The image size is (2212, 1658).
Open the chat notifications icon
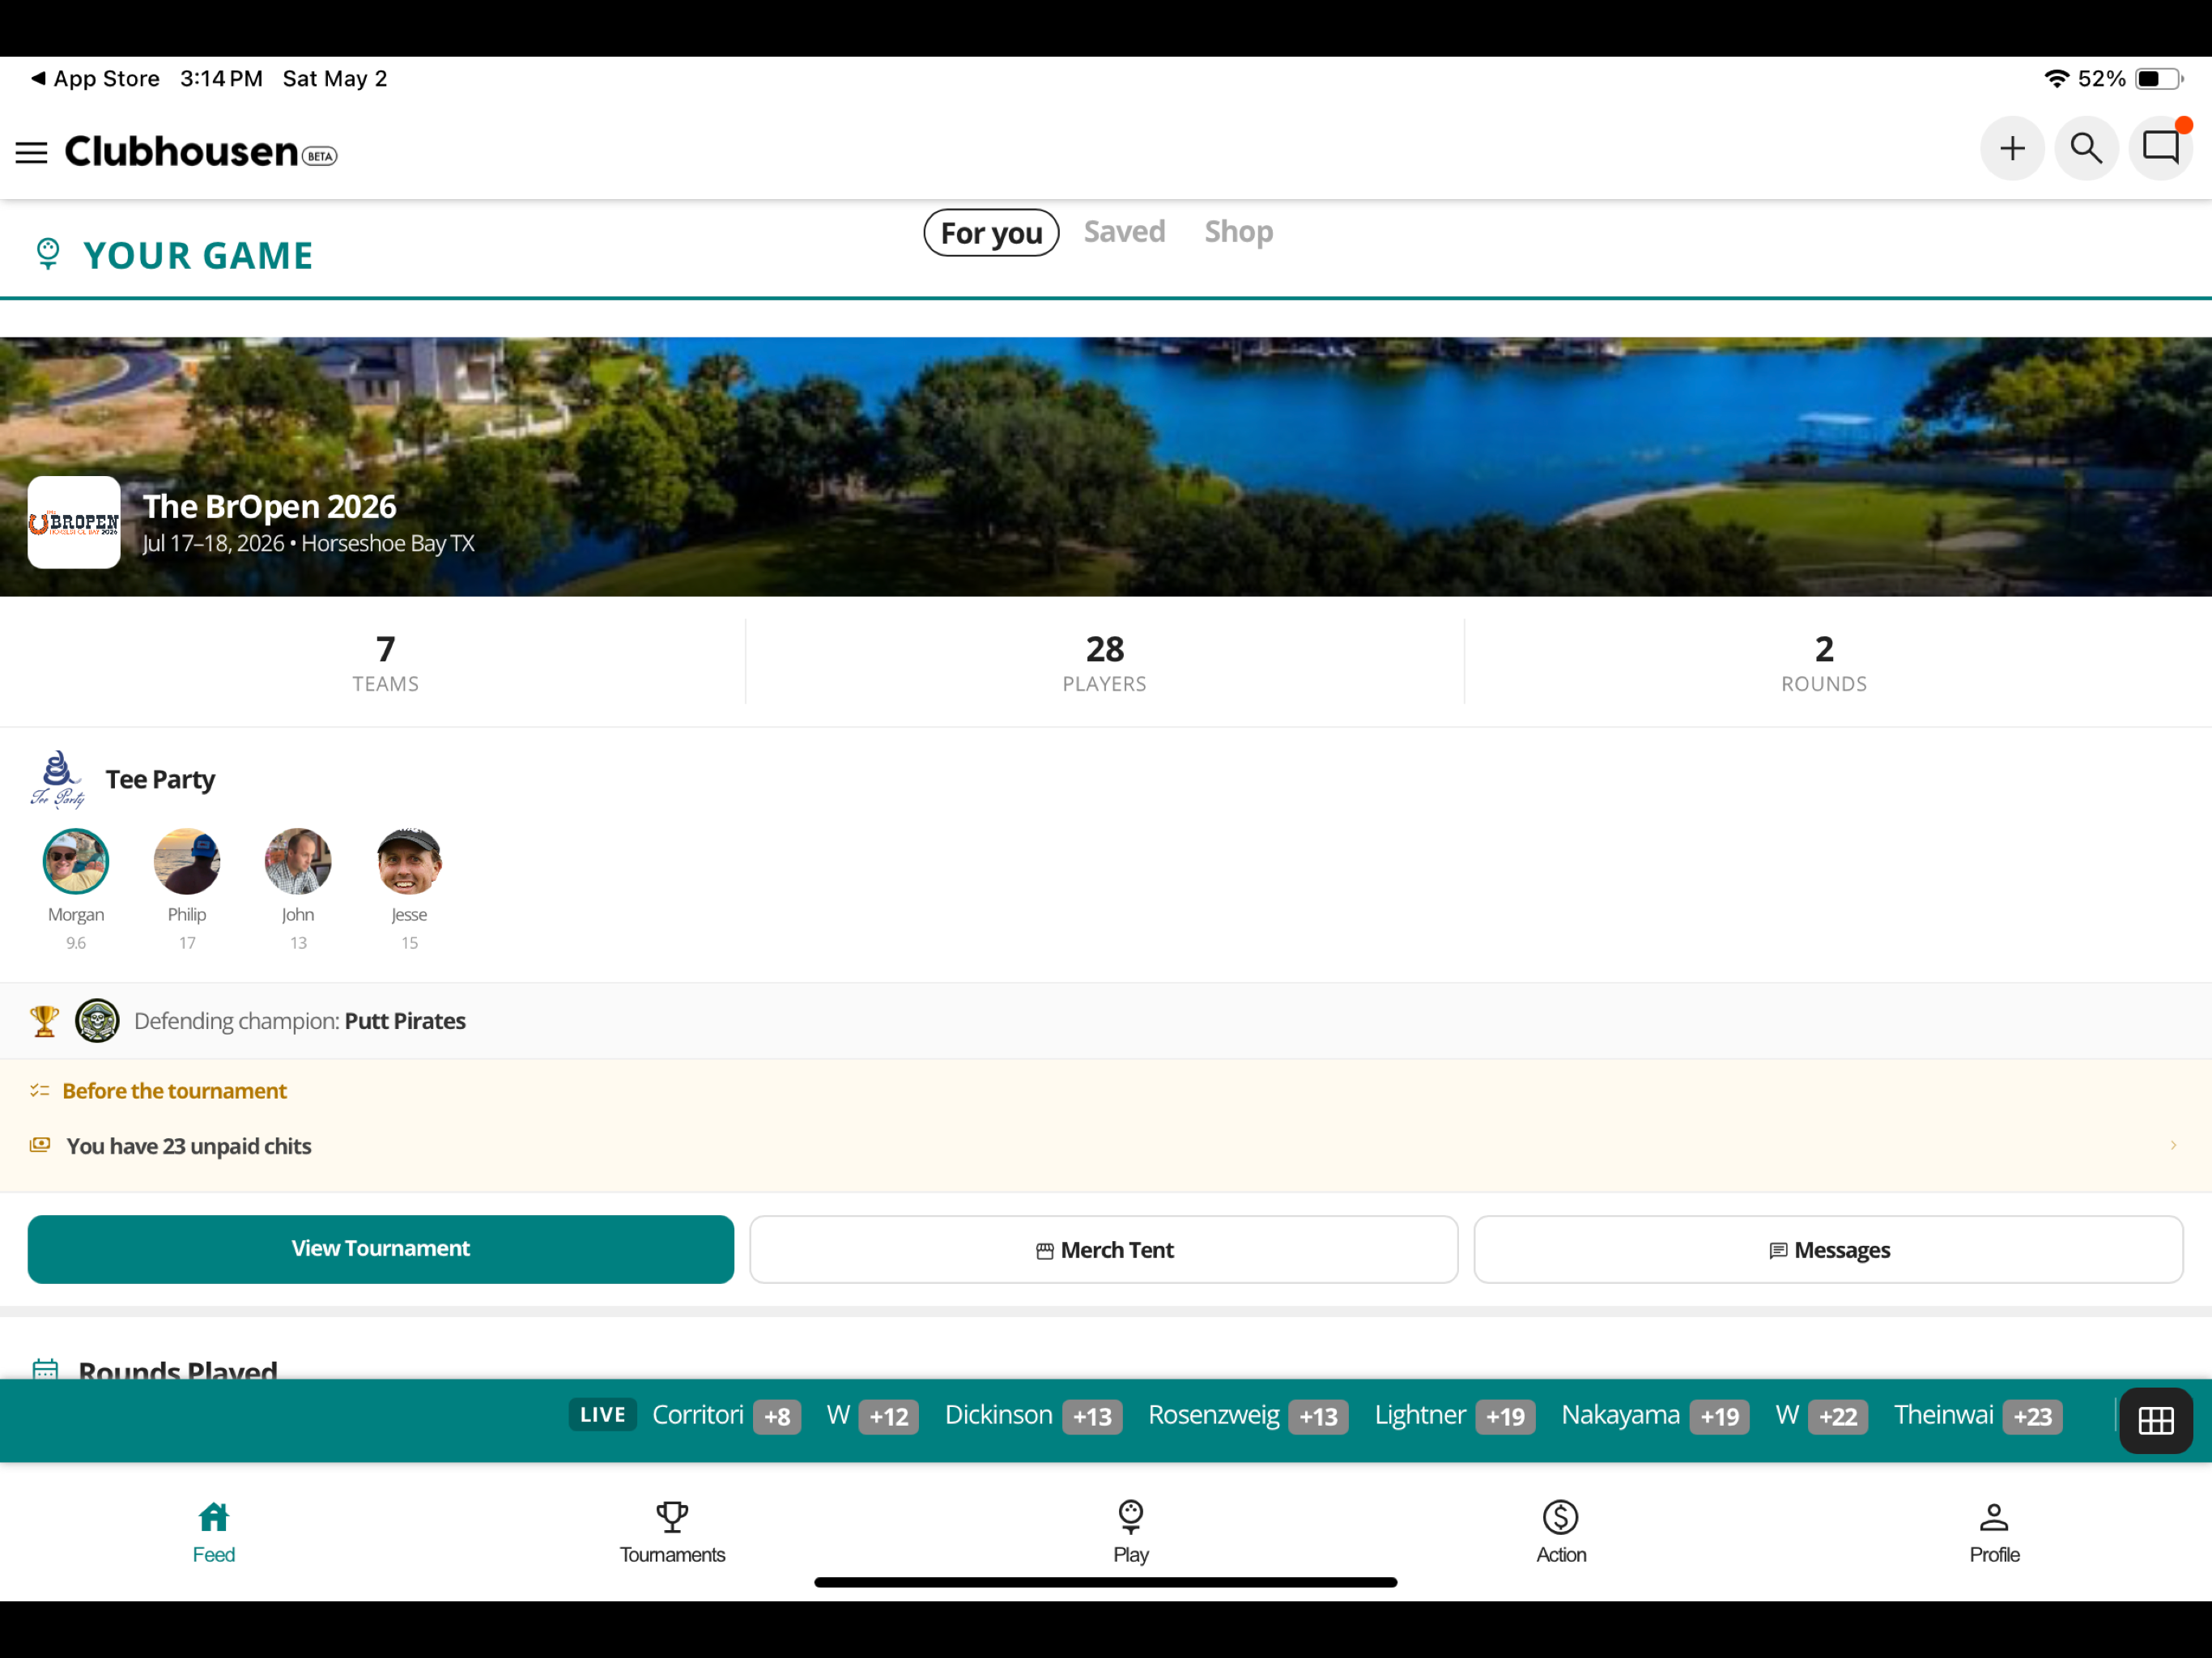(x=2160, y=149)
